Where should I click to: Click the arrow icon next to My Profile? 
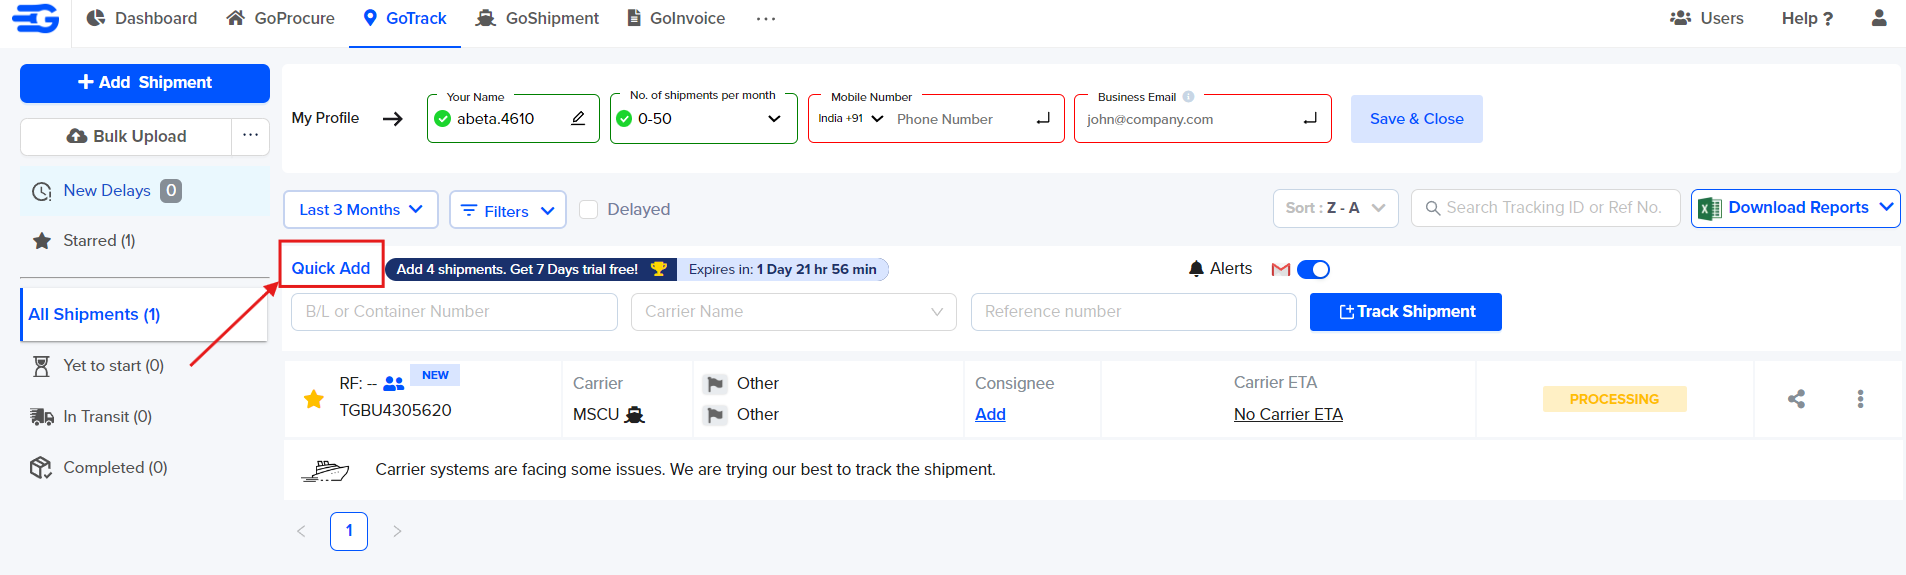[x=393, y=119]
